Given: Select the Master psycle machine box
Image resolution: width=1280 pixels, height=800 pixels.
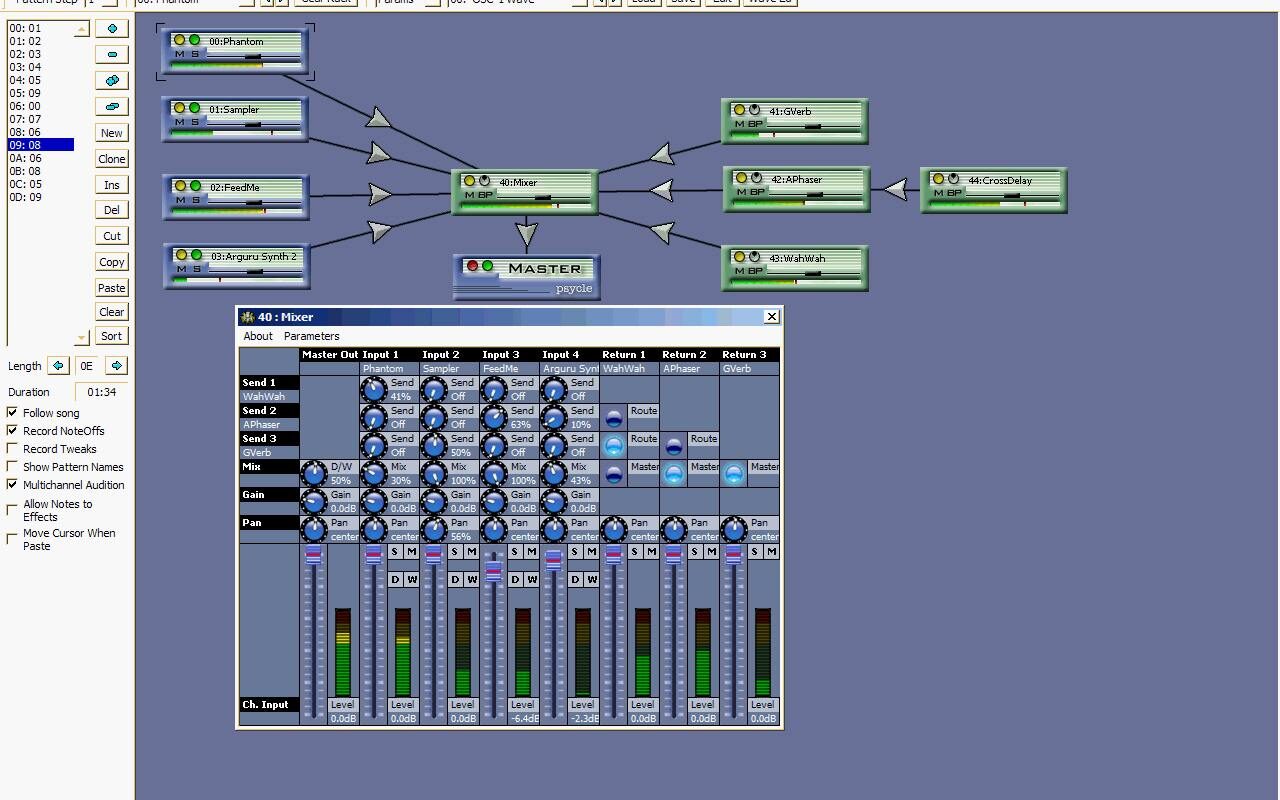Looking at the screenshot, I should coord(527,277).
